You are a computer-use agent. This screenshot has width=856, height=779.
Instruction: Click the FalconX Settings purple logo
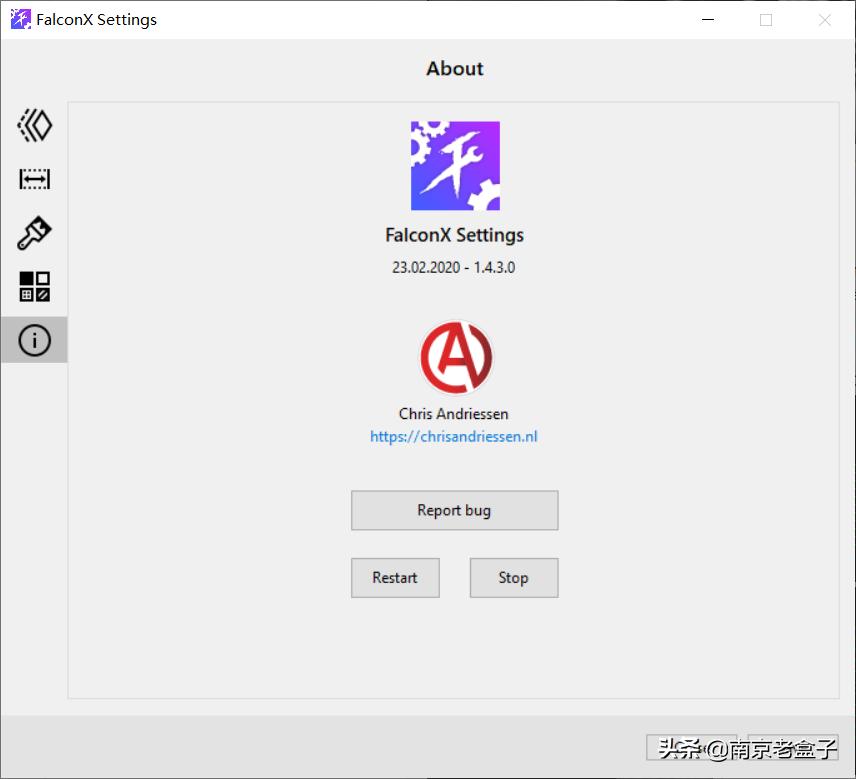pyautogui.click(x=455, y=165)
